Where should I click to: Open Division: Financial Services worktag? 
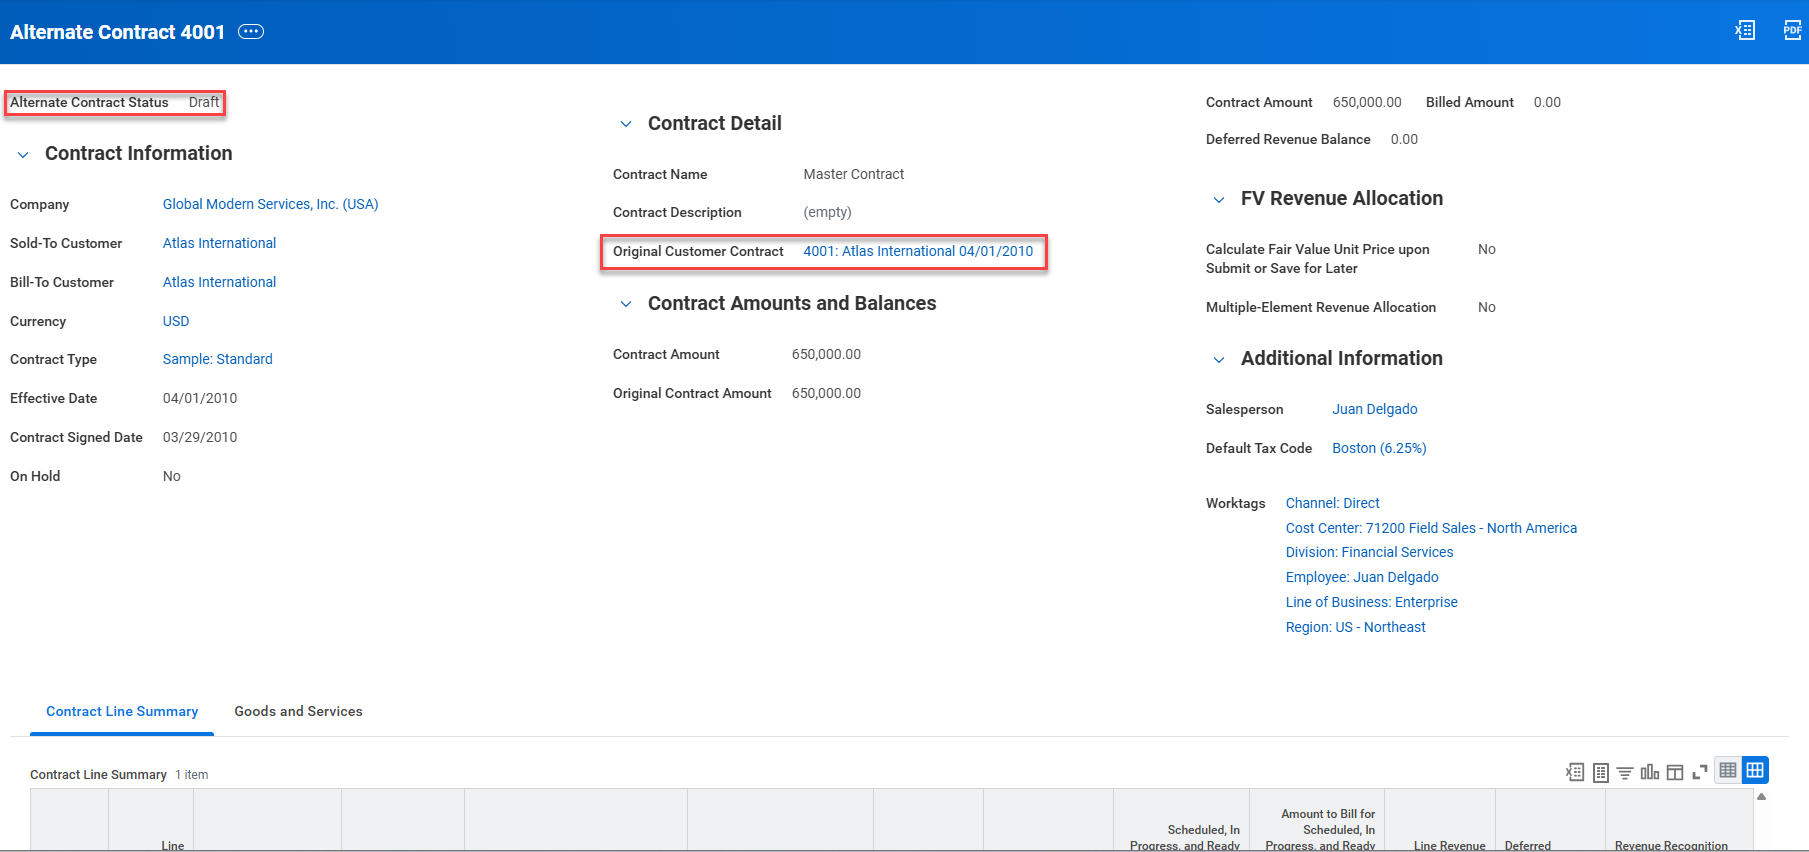[1369, 552]
